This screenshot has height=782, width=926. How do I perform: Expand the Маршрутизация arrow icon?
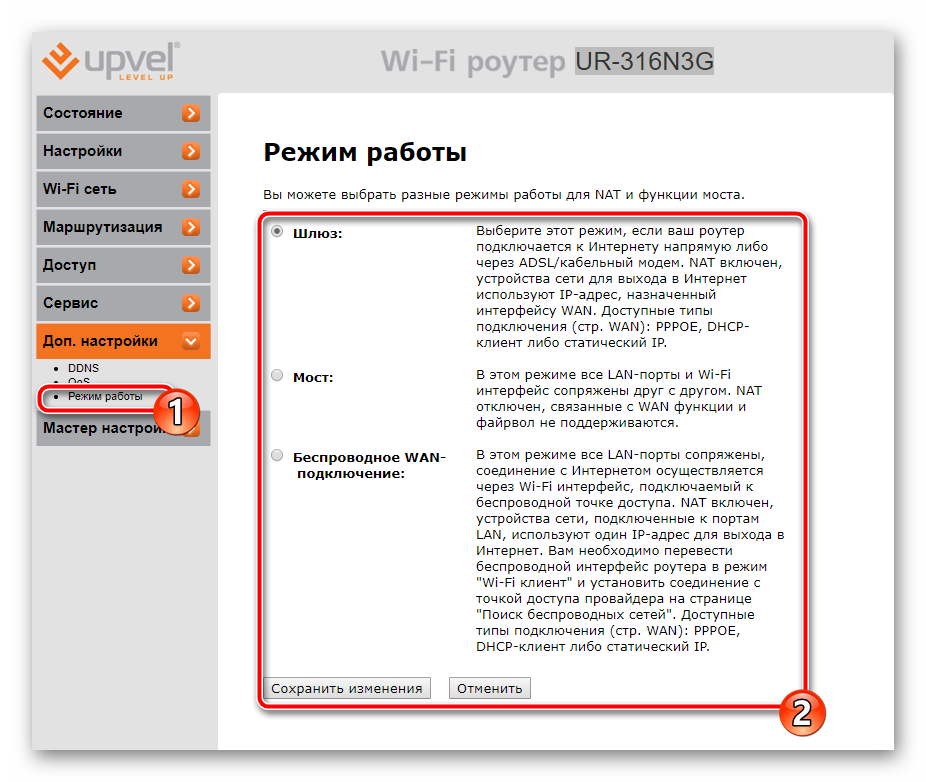[190, 227]
